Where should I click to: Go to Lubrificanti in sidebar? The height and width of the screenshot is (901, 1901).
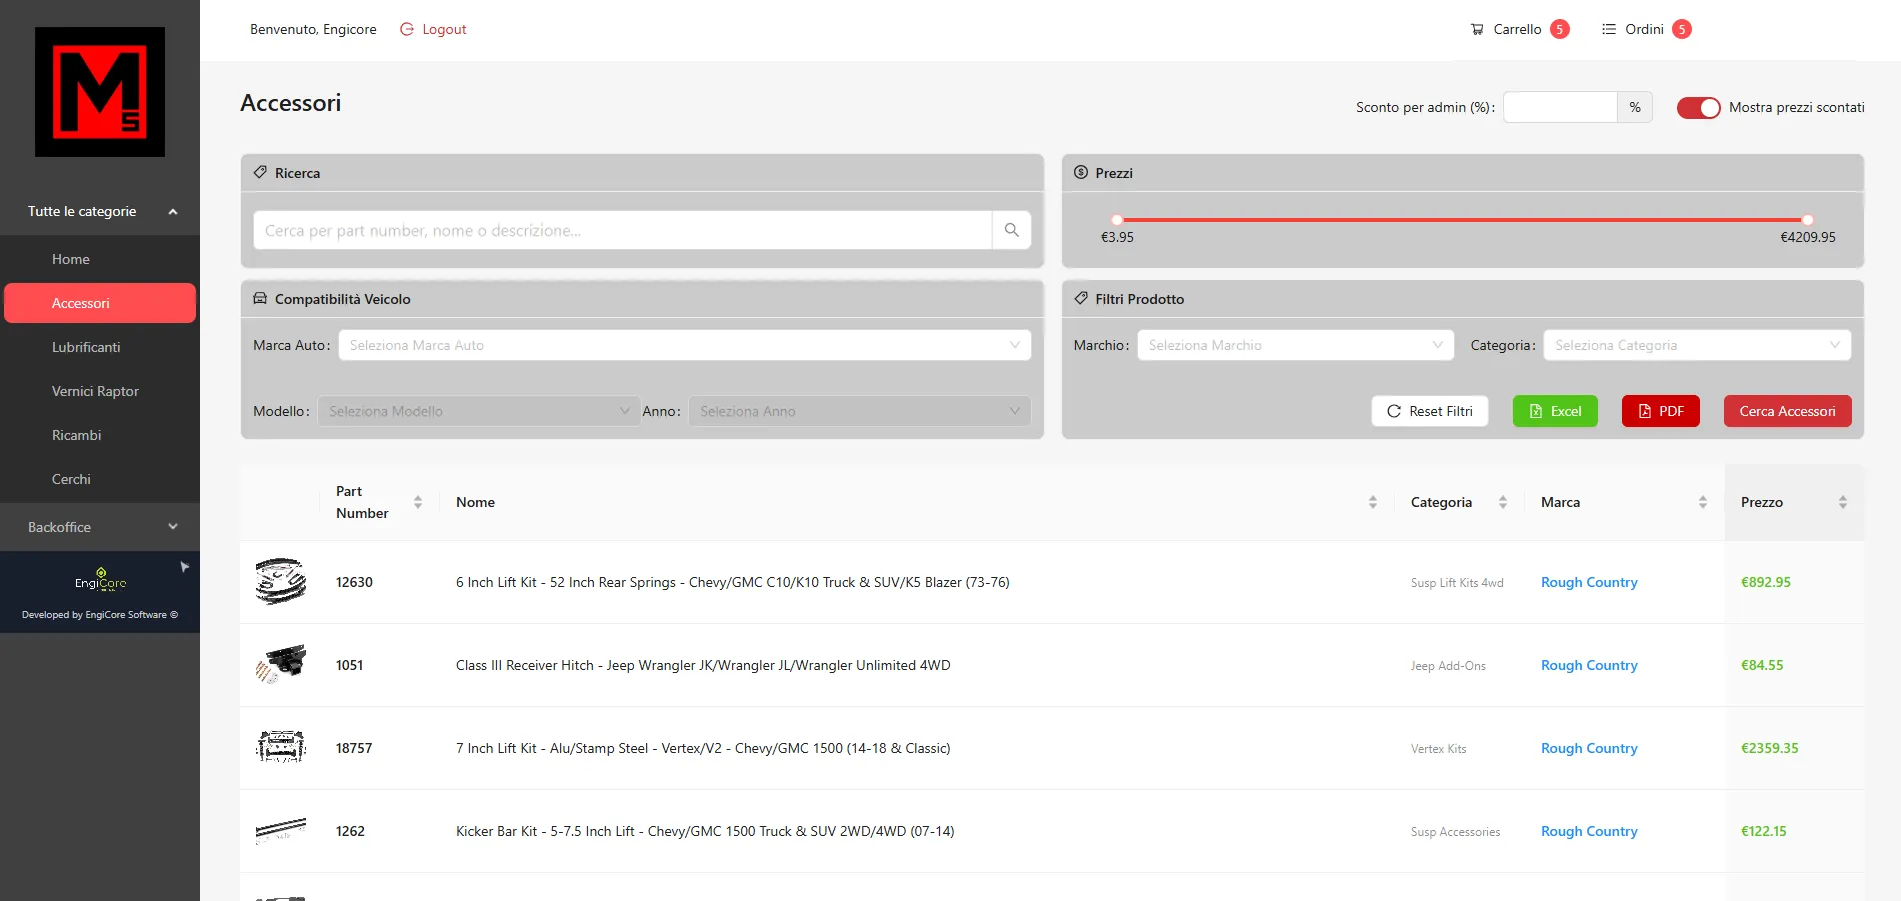point(86,347)
